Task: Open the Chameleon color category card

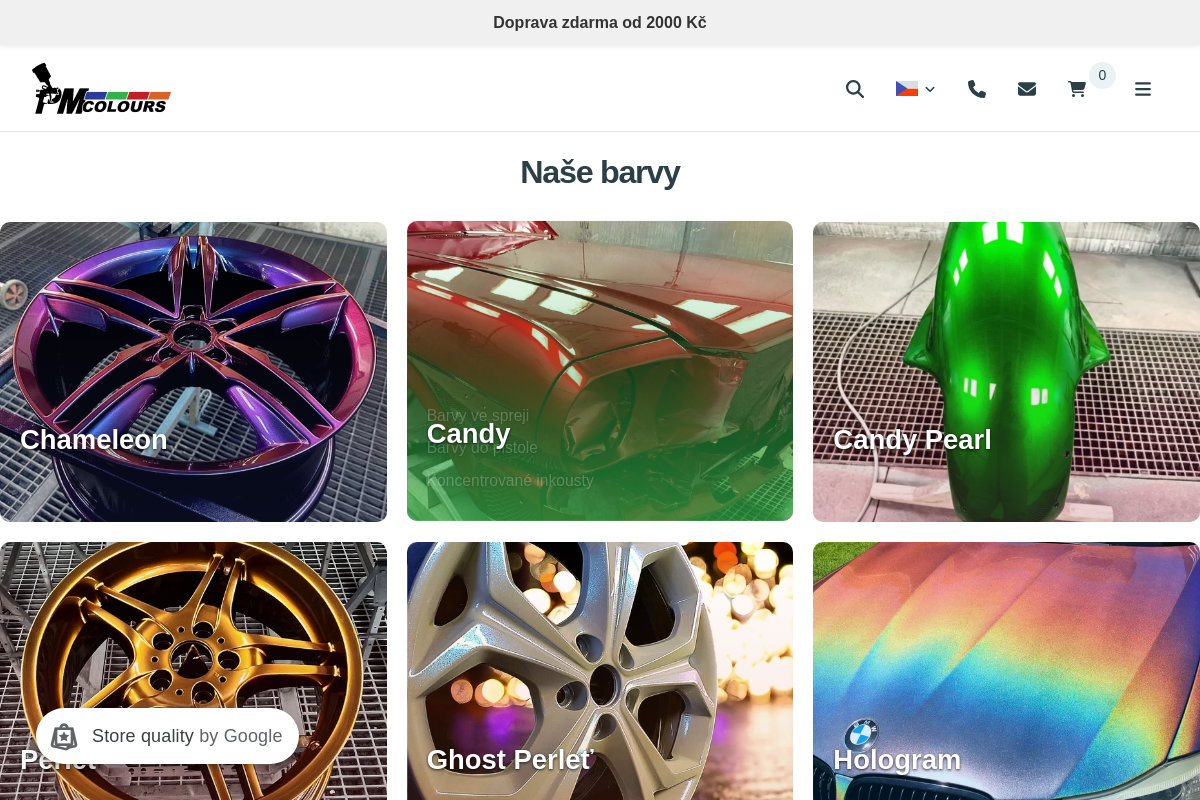Action: [193, 372]
